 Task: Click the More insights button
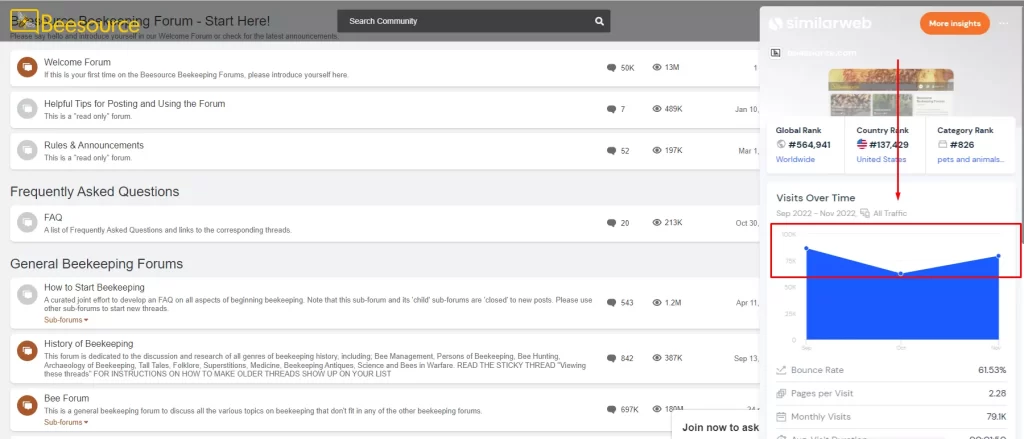954,24
